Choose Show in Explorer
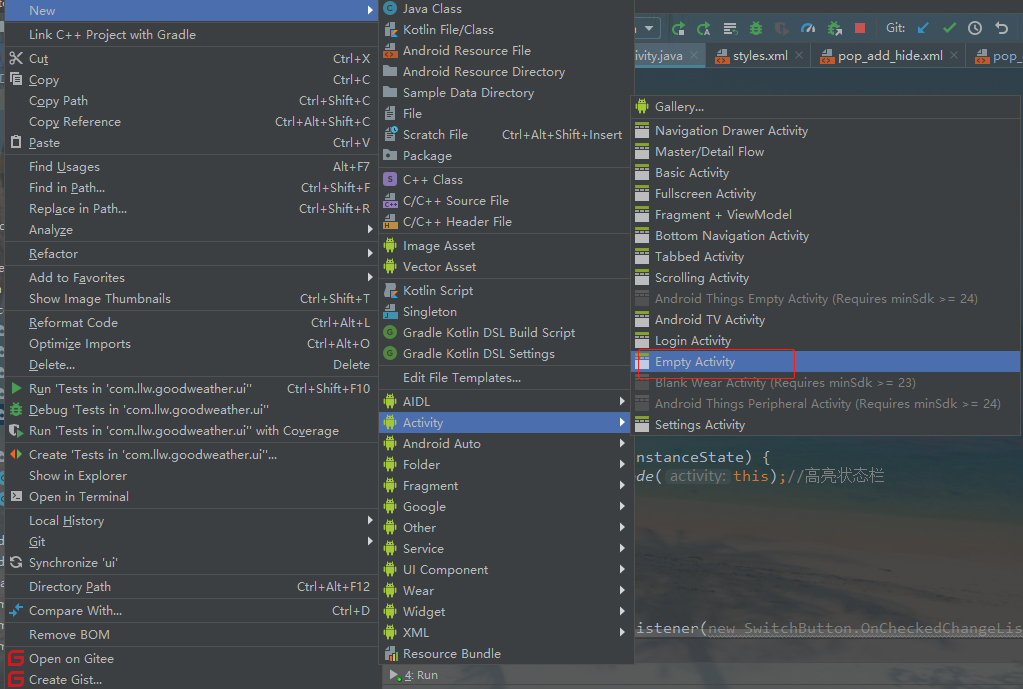Image resolution: width=1023 pixels, height=689 pixels. (x=191, y=476)
